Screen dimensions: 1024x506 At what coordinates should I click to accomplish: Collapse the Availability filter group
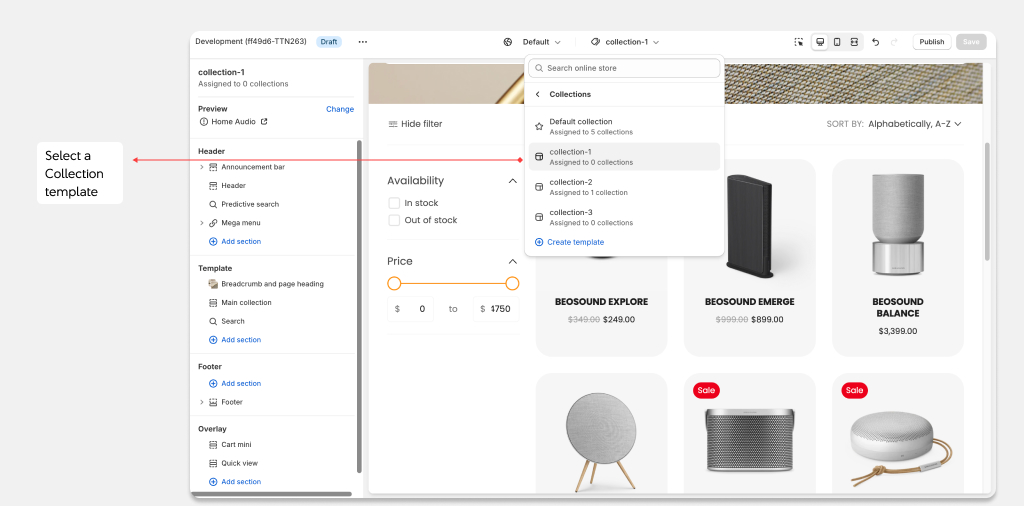click(512, 181)
